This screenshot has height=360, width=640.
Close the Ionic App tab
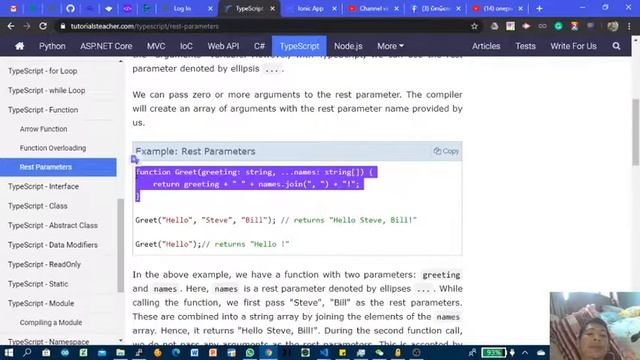pos(334,8)
